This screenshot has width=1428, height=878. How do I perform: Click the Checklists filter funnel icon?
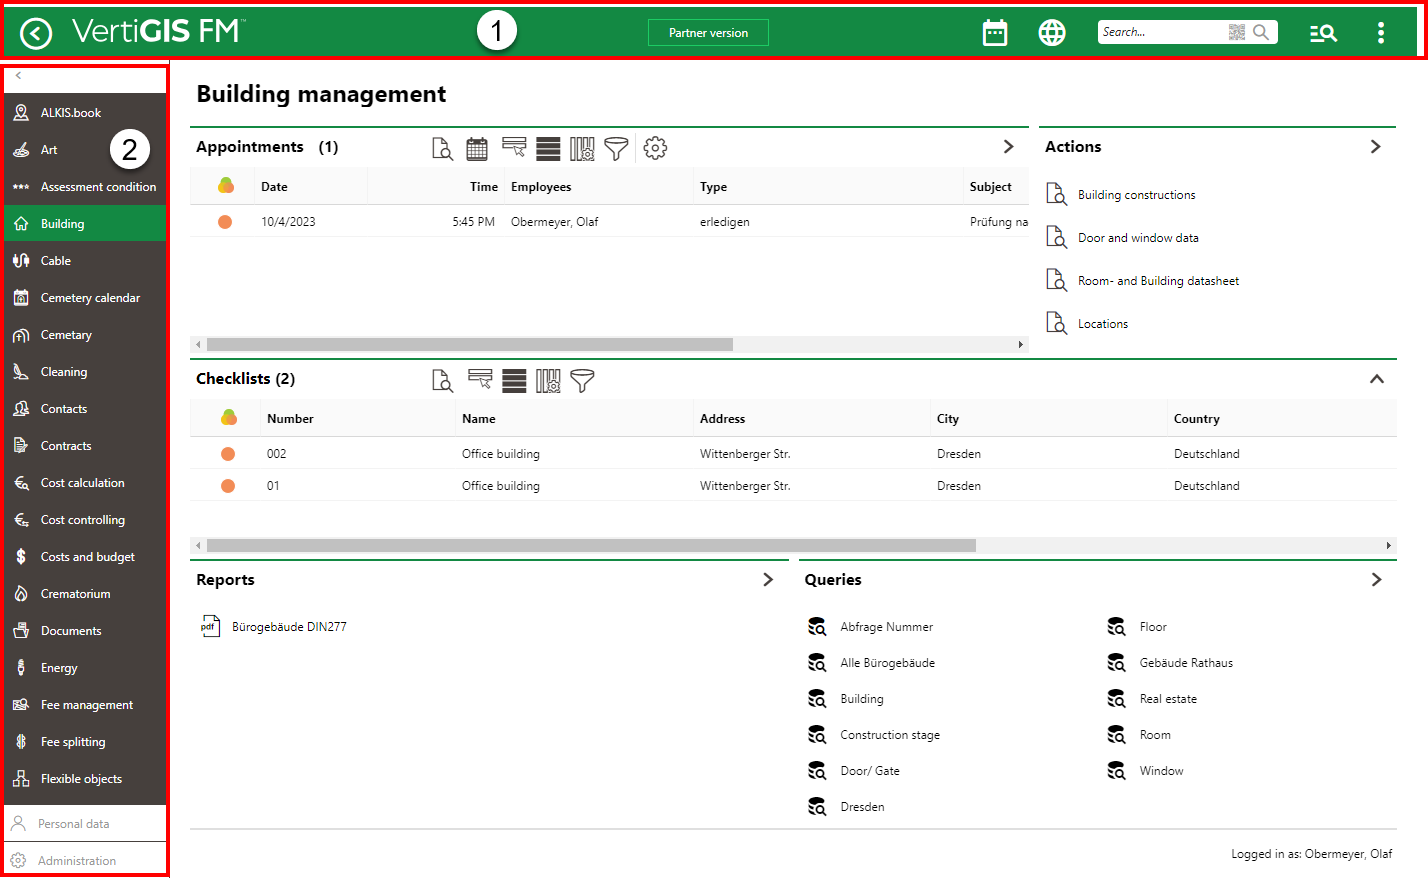[x=582, y=381]
